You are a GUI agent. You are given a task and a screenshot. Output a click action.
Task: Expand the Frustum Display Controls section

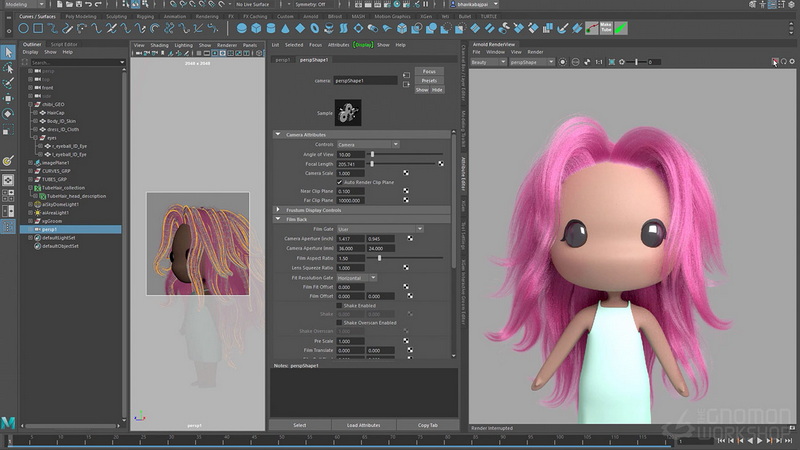coord(278,210)
